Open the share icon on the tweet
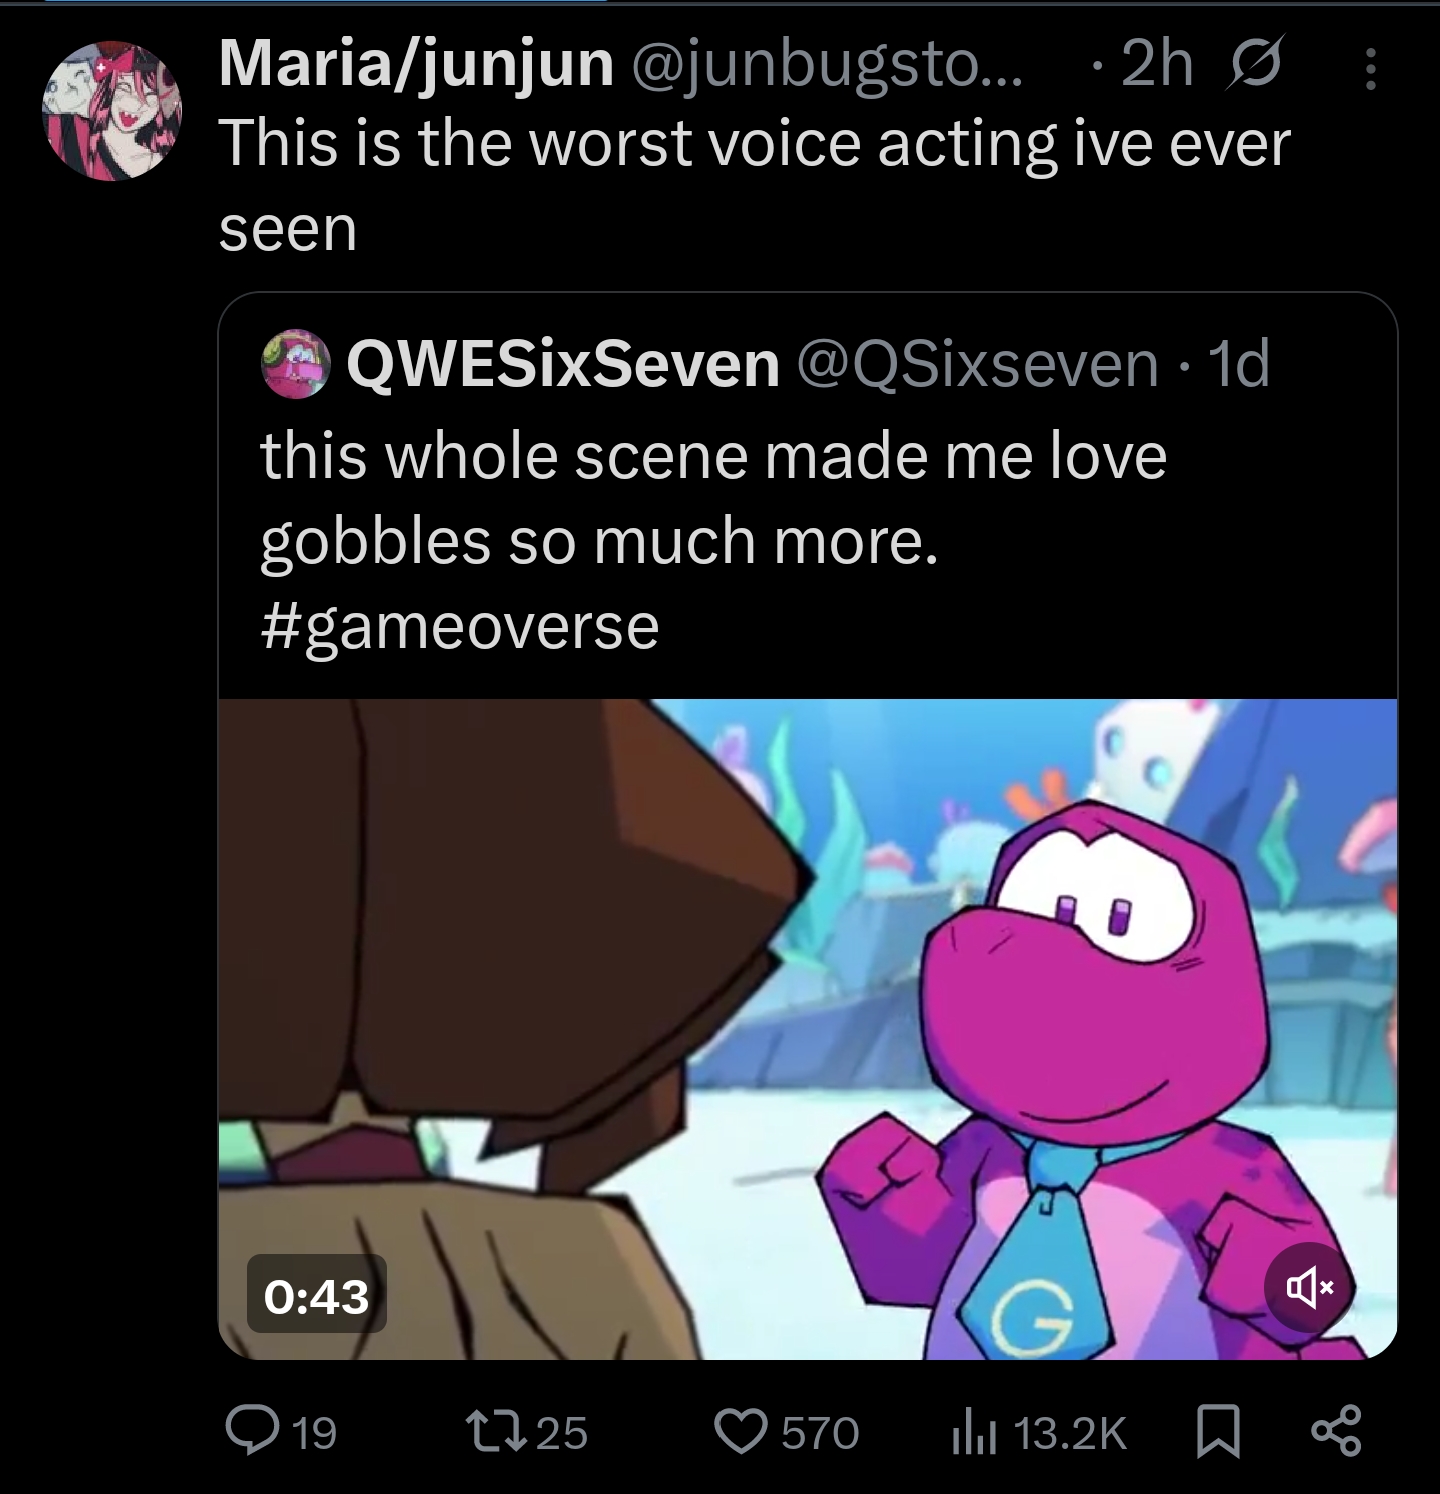The width and height of the screenshot is (1440, 1494). pos(1335,1431)
